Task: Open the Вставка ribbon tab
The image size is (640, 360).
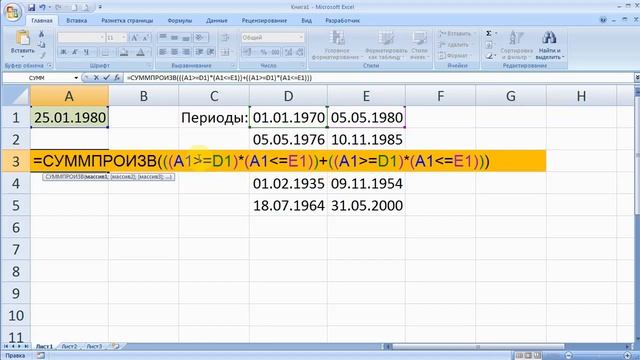Action: (76, 20)
